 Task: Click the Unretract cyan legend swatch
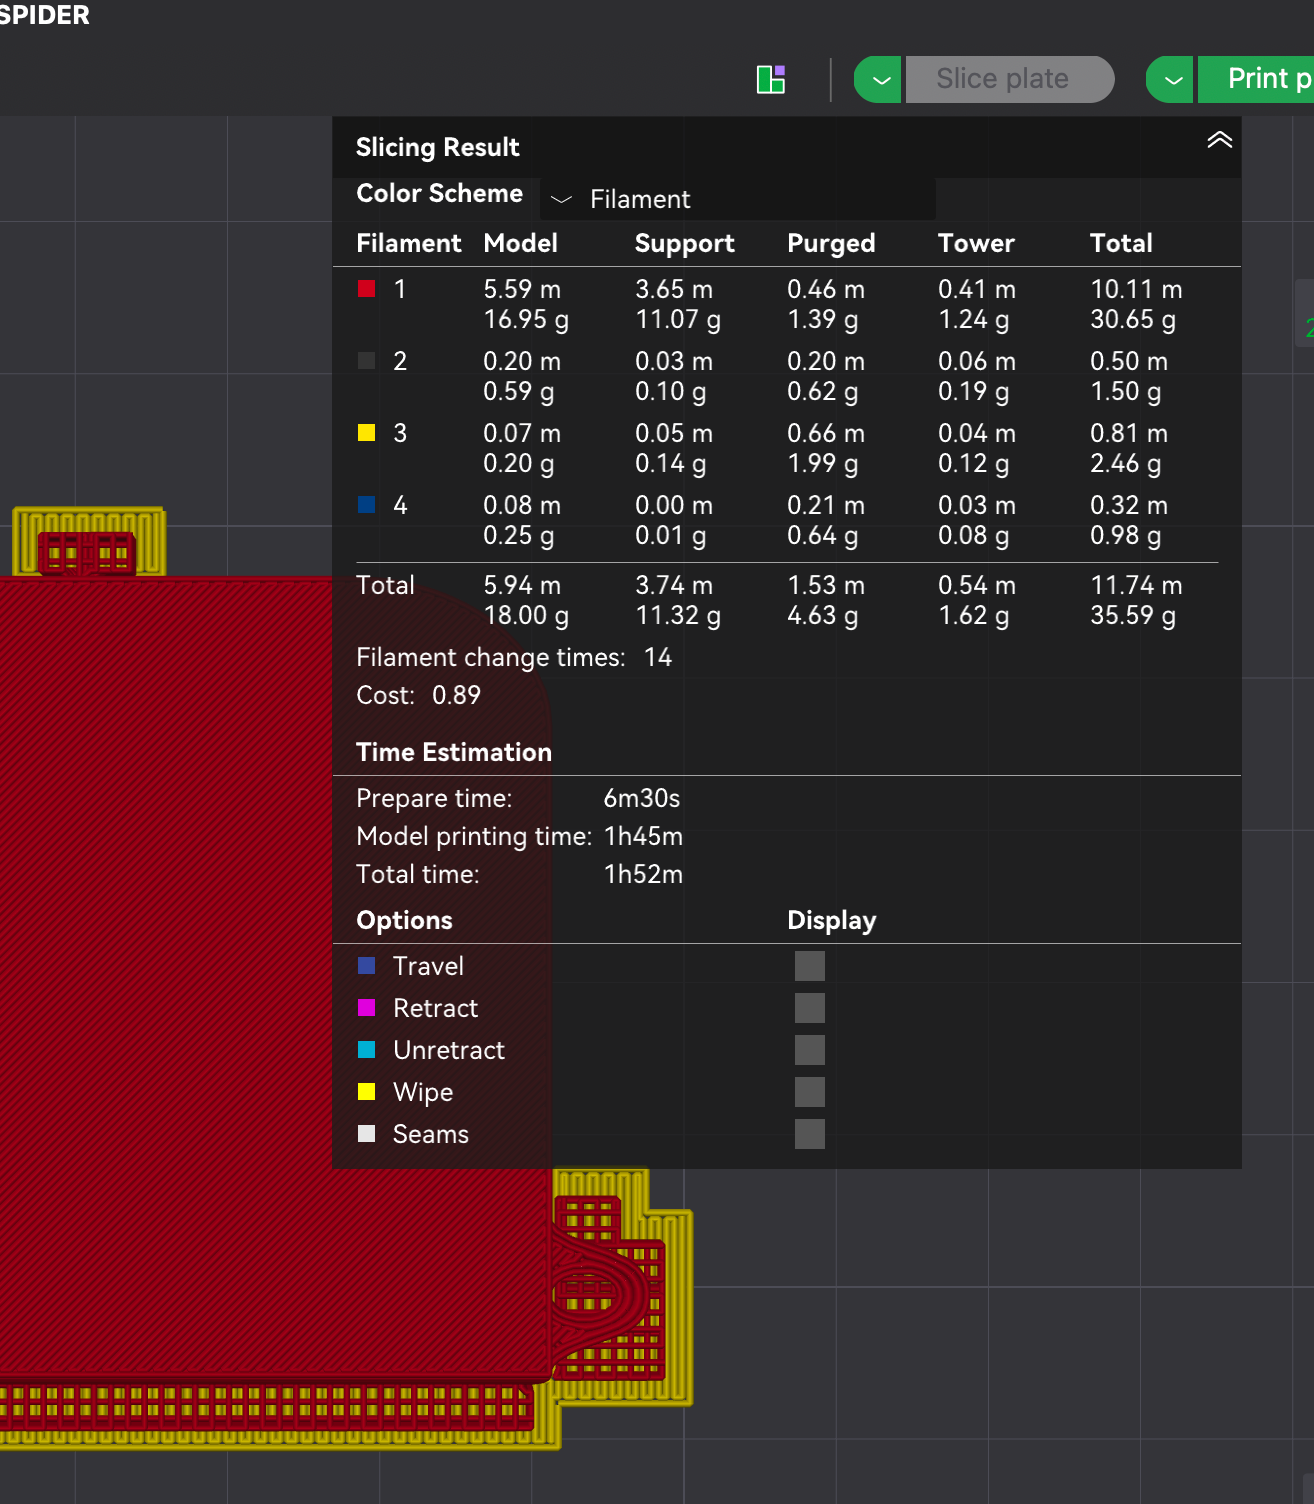(x=367, y=1050)
